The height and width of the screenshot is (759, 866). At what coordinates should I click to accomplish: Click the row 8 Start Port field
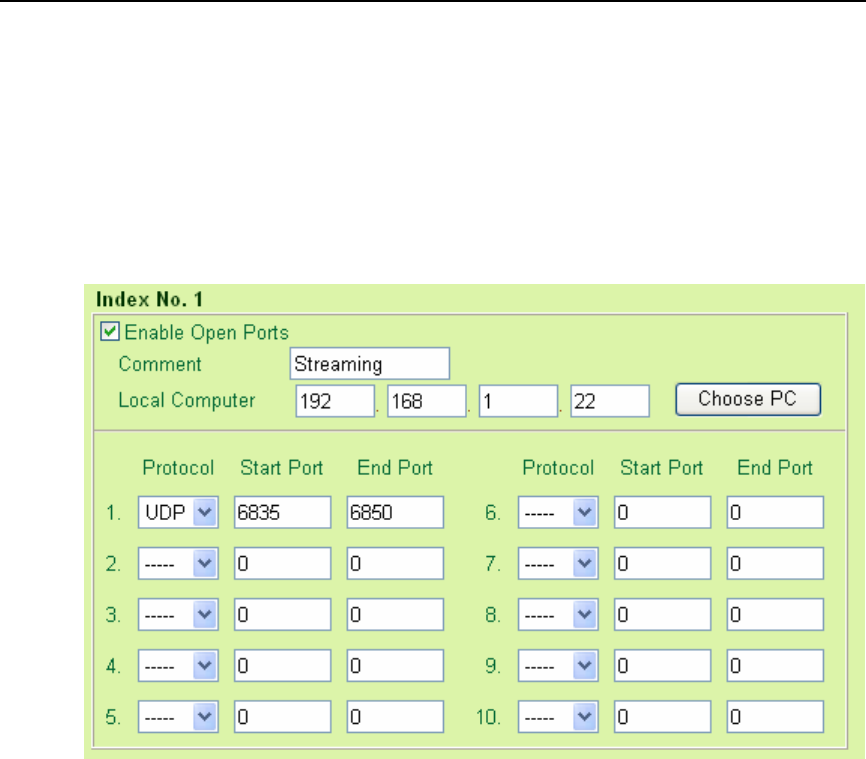tap(662, 614)
